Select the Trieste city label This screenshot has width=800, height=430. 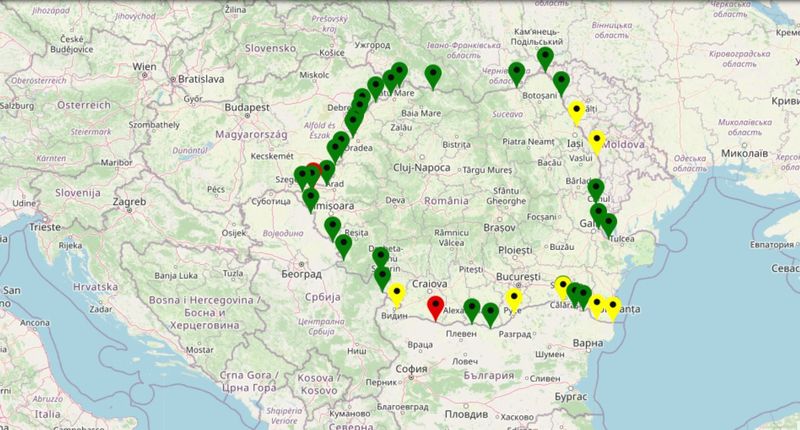45,227
